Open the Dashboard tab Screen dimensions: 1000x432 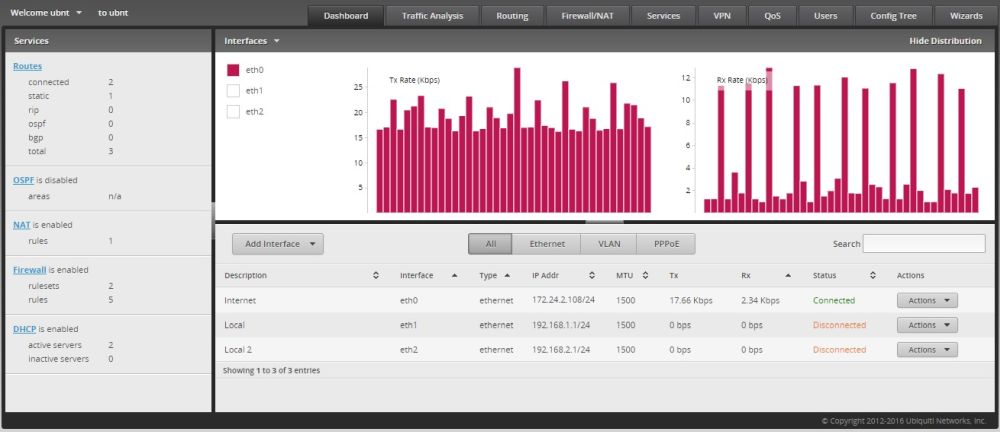click(x=346, y=16)
